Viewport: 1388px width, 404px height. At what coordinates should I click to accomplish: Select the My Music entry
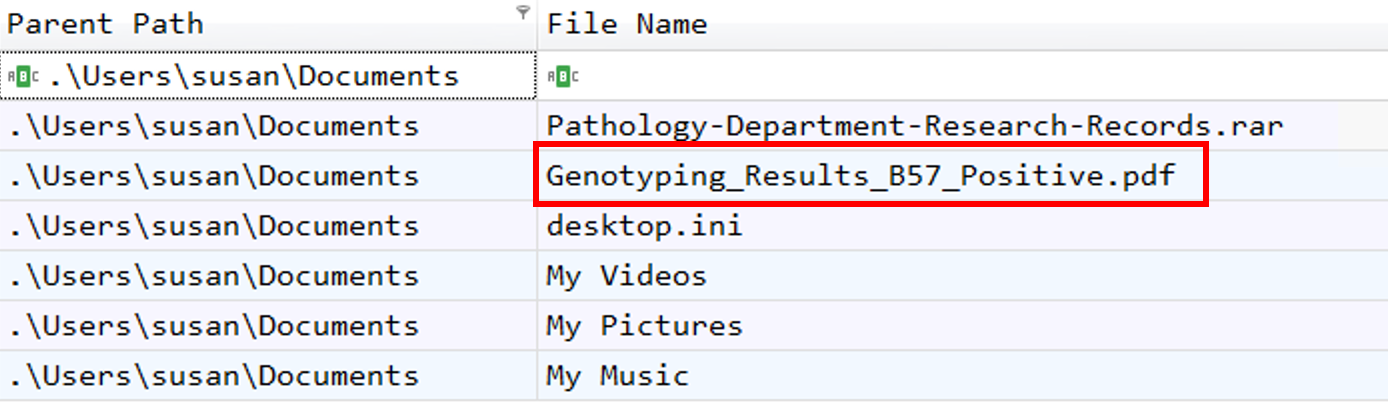click(617, 376)
